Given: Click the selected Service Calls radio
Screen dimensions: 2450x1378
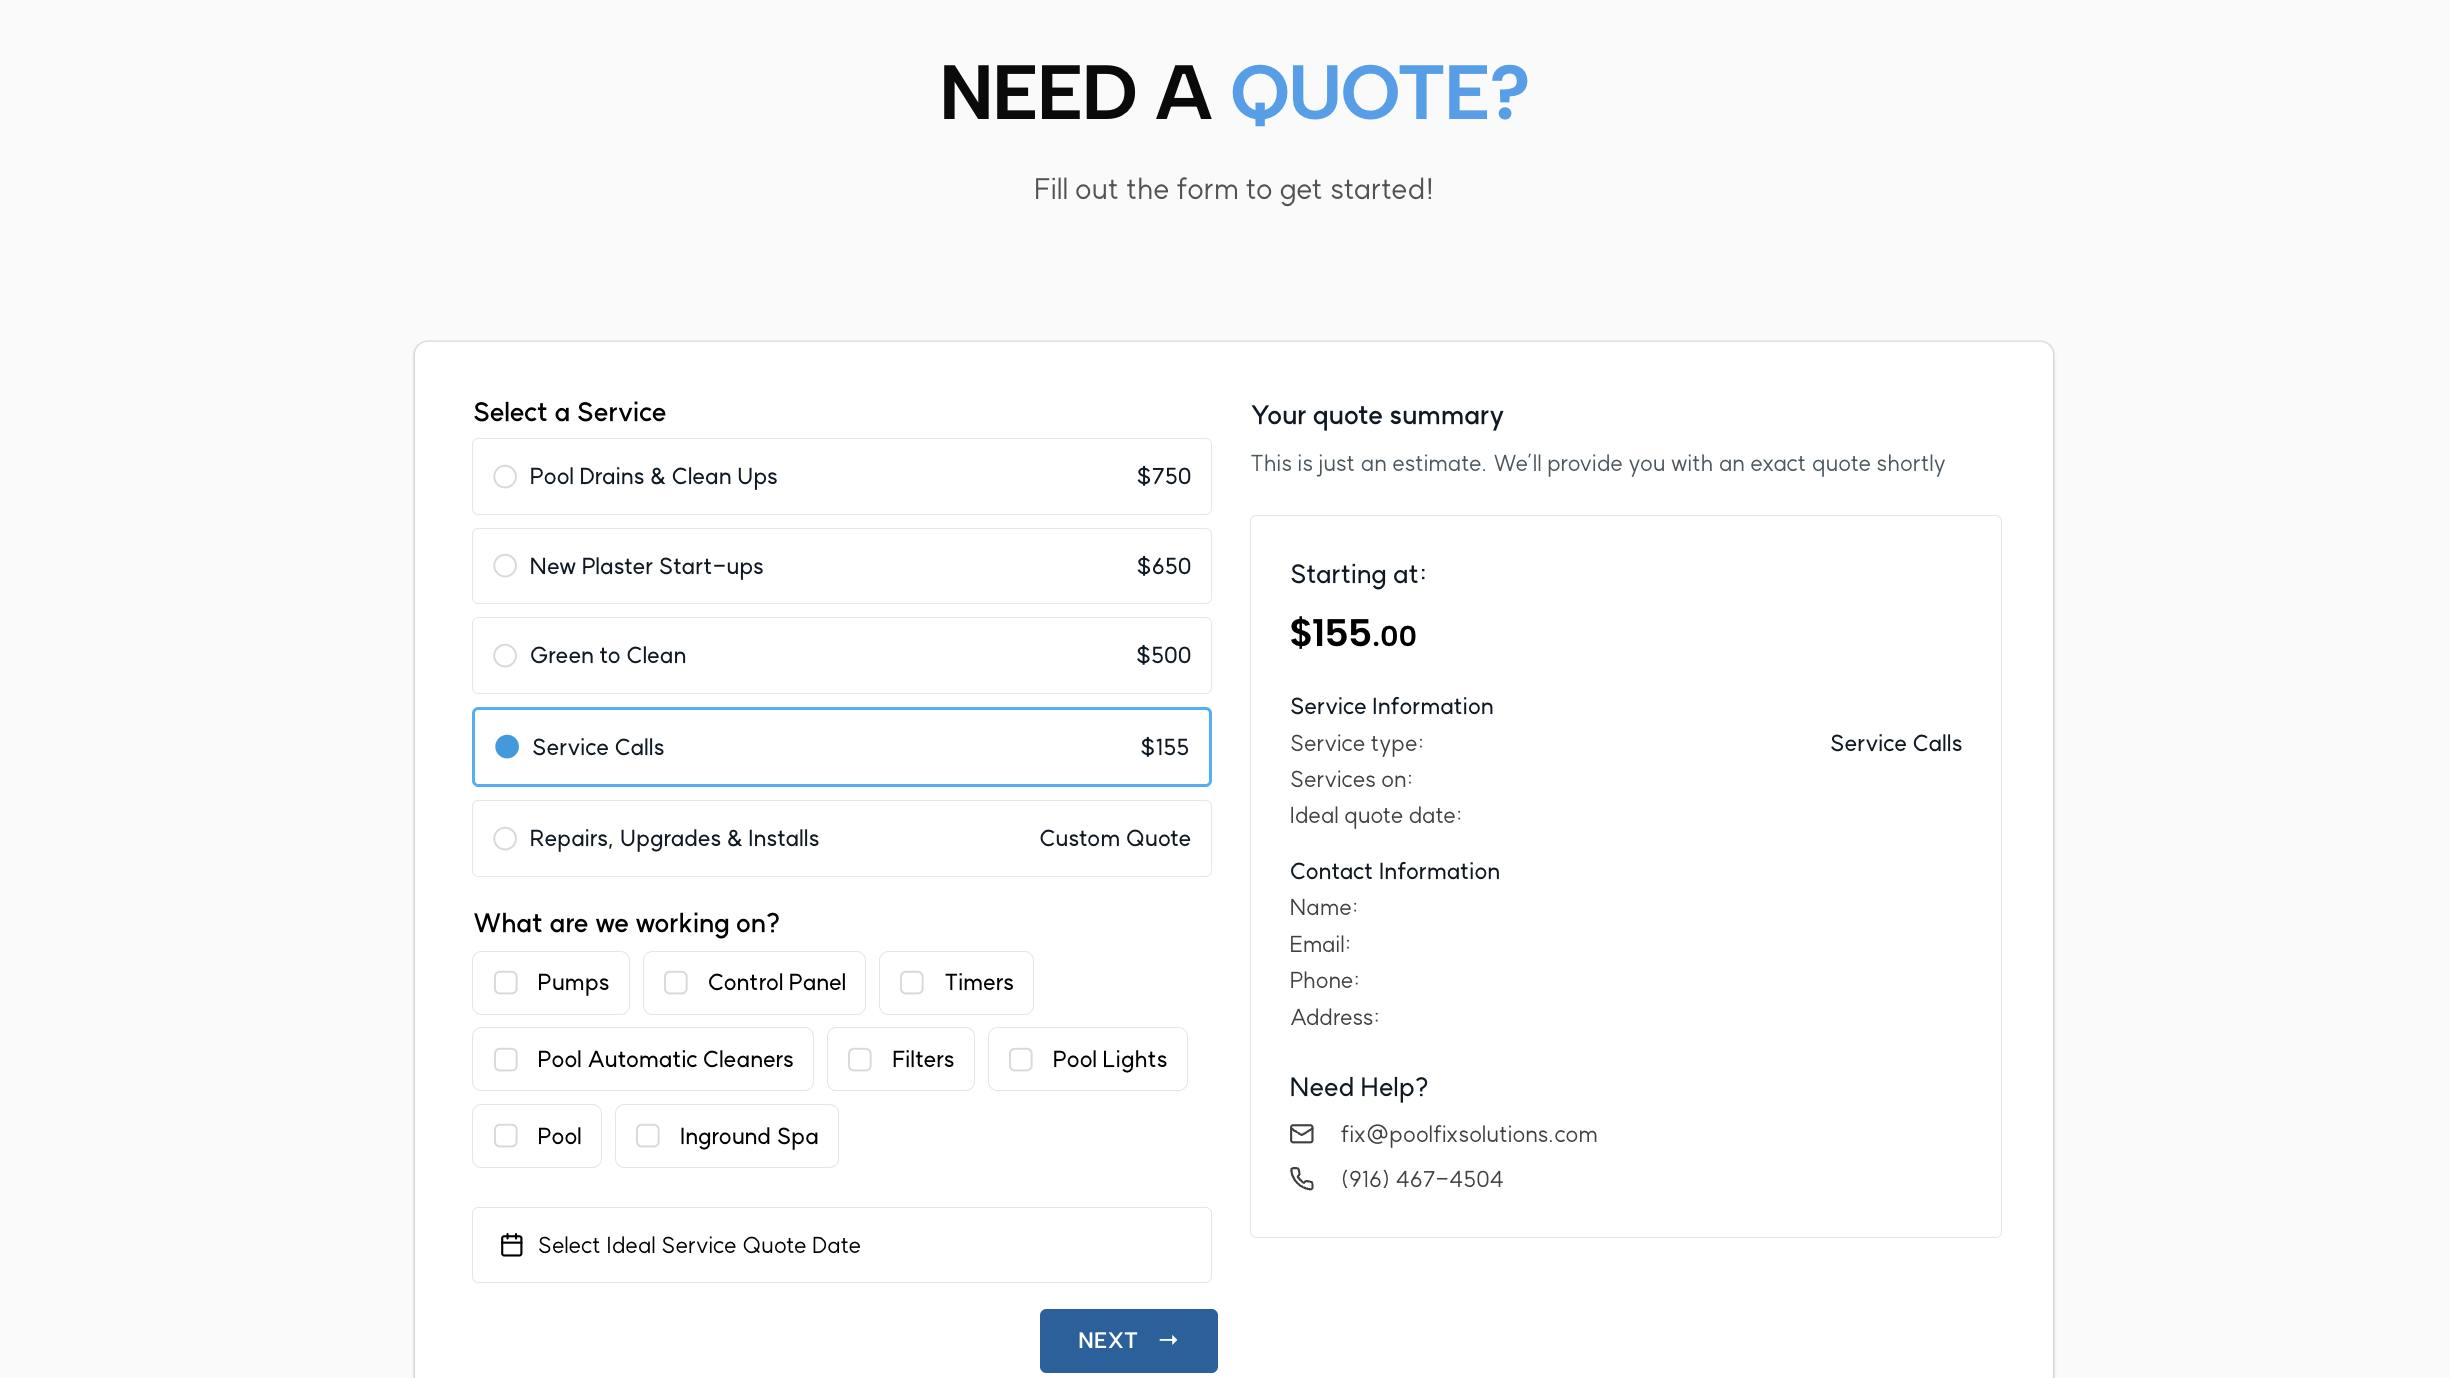Looking at the screenshot, I should [x=507, y=747].
